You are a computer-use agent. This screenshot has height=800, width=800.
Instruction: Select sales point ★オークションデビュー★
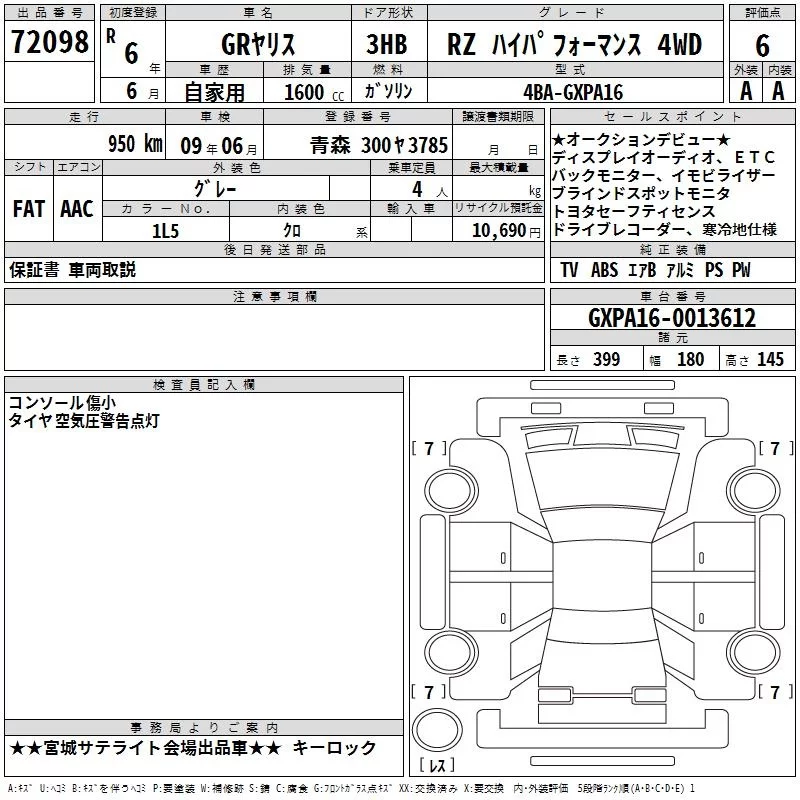(x=641, y=140)
